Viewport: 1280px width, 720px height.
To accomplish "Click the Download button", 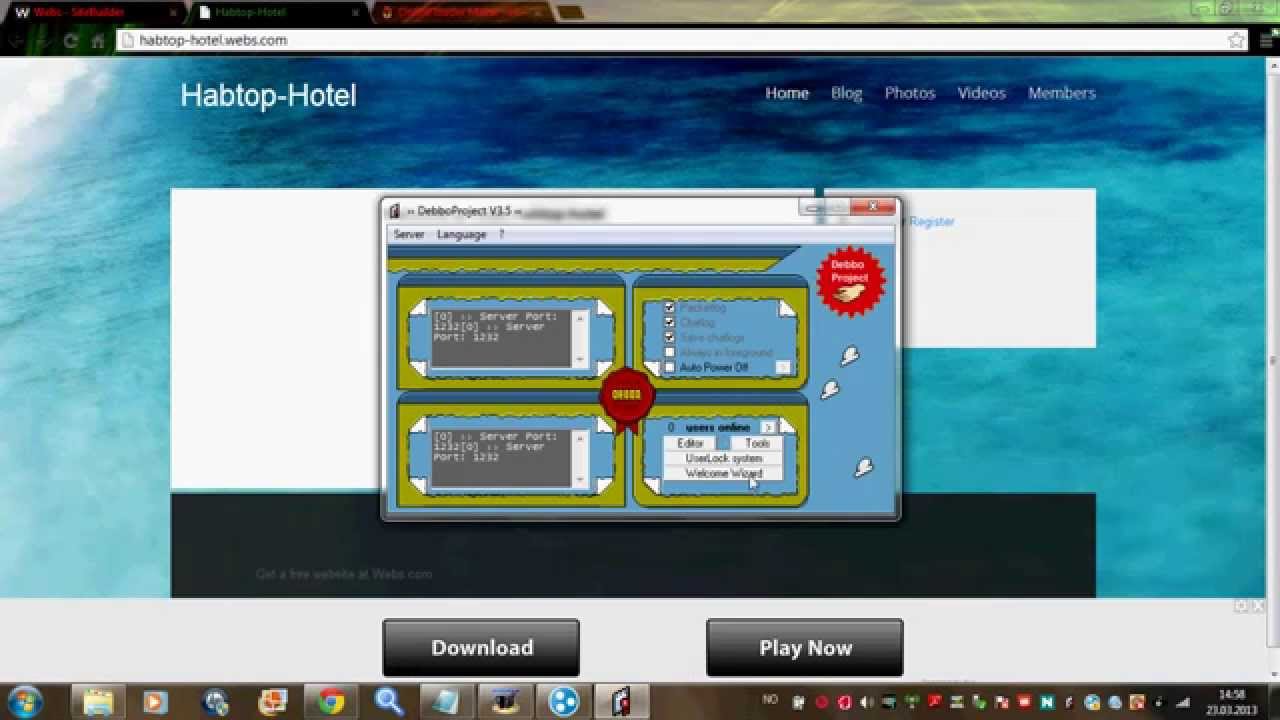I will [481, 648].
